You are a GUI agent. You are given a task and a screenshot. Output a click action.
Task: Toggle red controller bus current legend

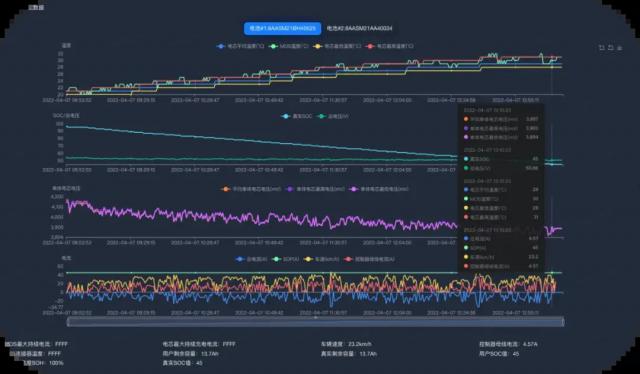click(369, 259)
